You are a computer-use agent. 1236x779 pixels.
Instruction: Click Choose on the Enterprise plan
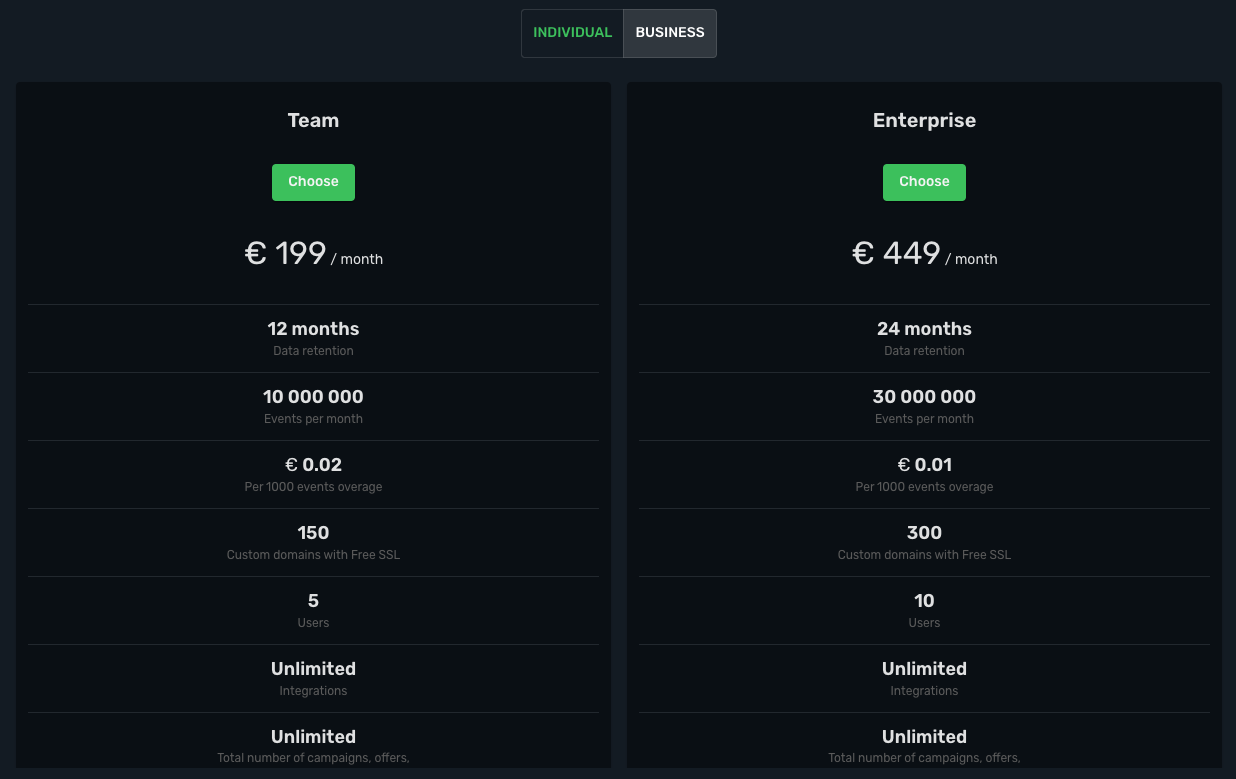point(924,181)
